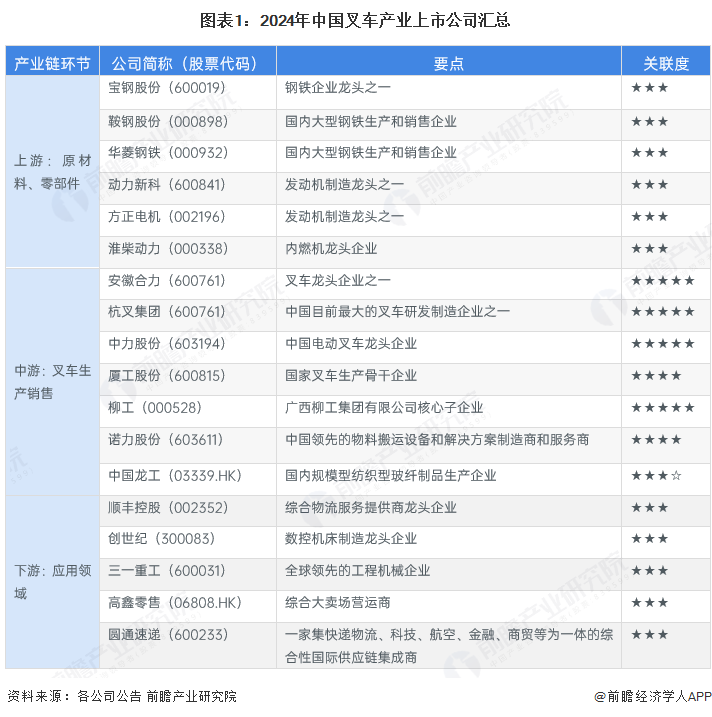Select the text 国内规模型纺织型玻纤制品生产企业
This screenshot has height=717, width=712.
click(391, 476)
